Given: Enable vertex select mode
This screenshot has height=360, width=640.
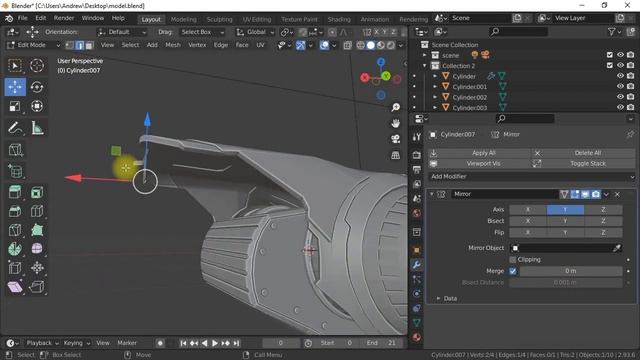Looking at the screenshot, I should tap(70, 45).
